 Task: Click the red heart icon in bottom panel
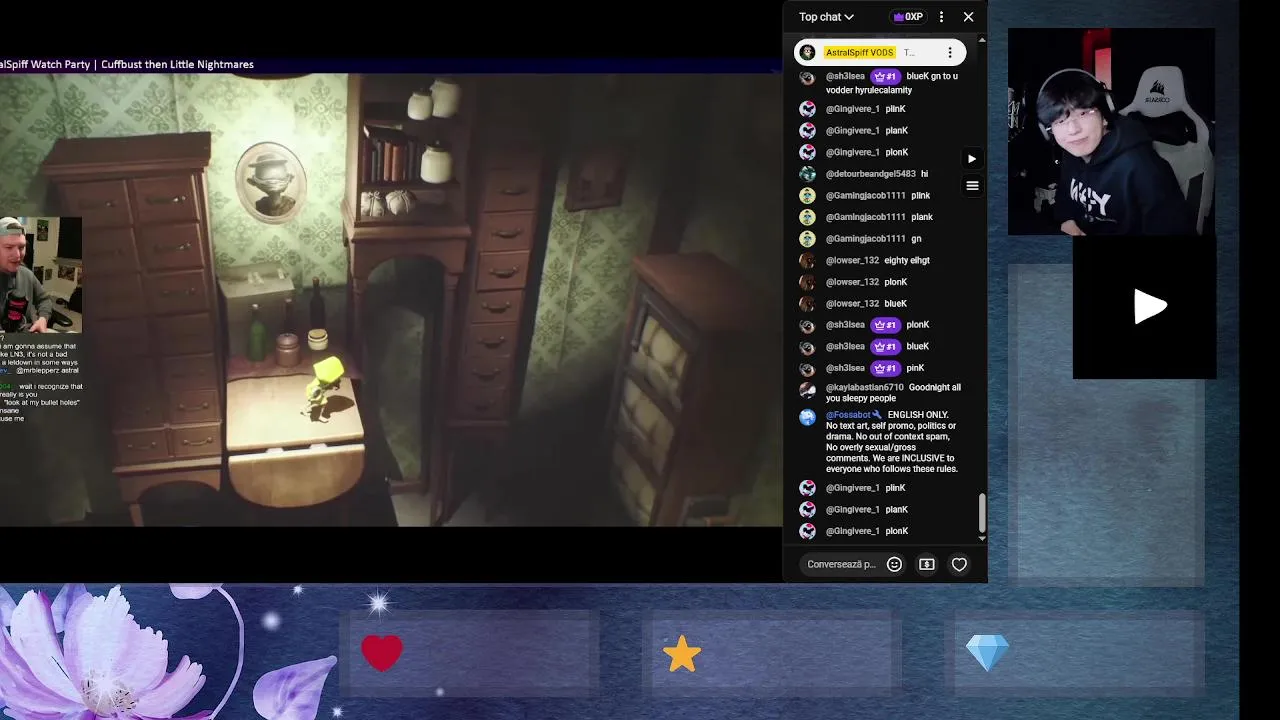pyautogui.click(x=382, y=653)
